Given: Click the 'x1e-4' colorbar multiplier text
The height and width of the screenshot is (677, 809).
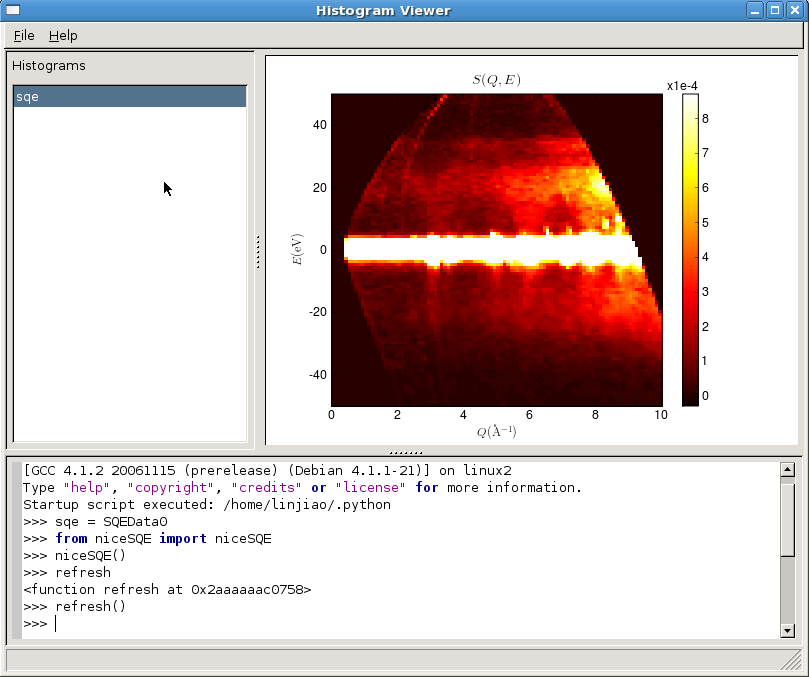Looking at the screenshot, I should click(682, 86).
